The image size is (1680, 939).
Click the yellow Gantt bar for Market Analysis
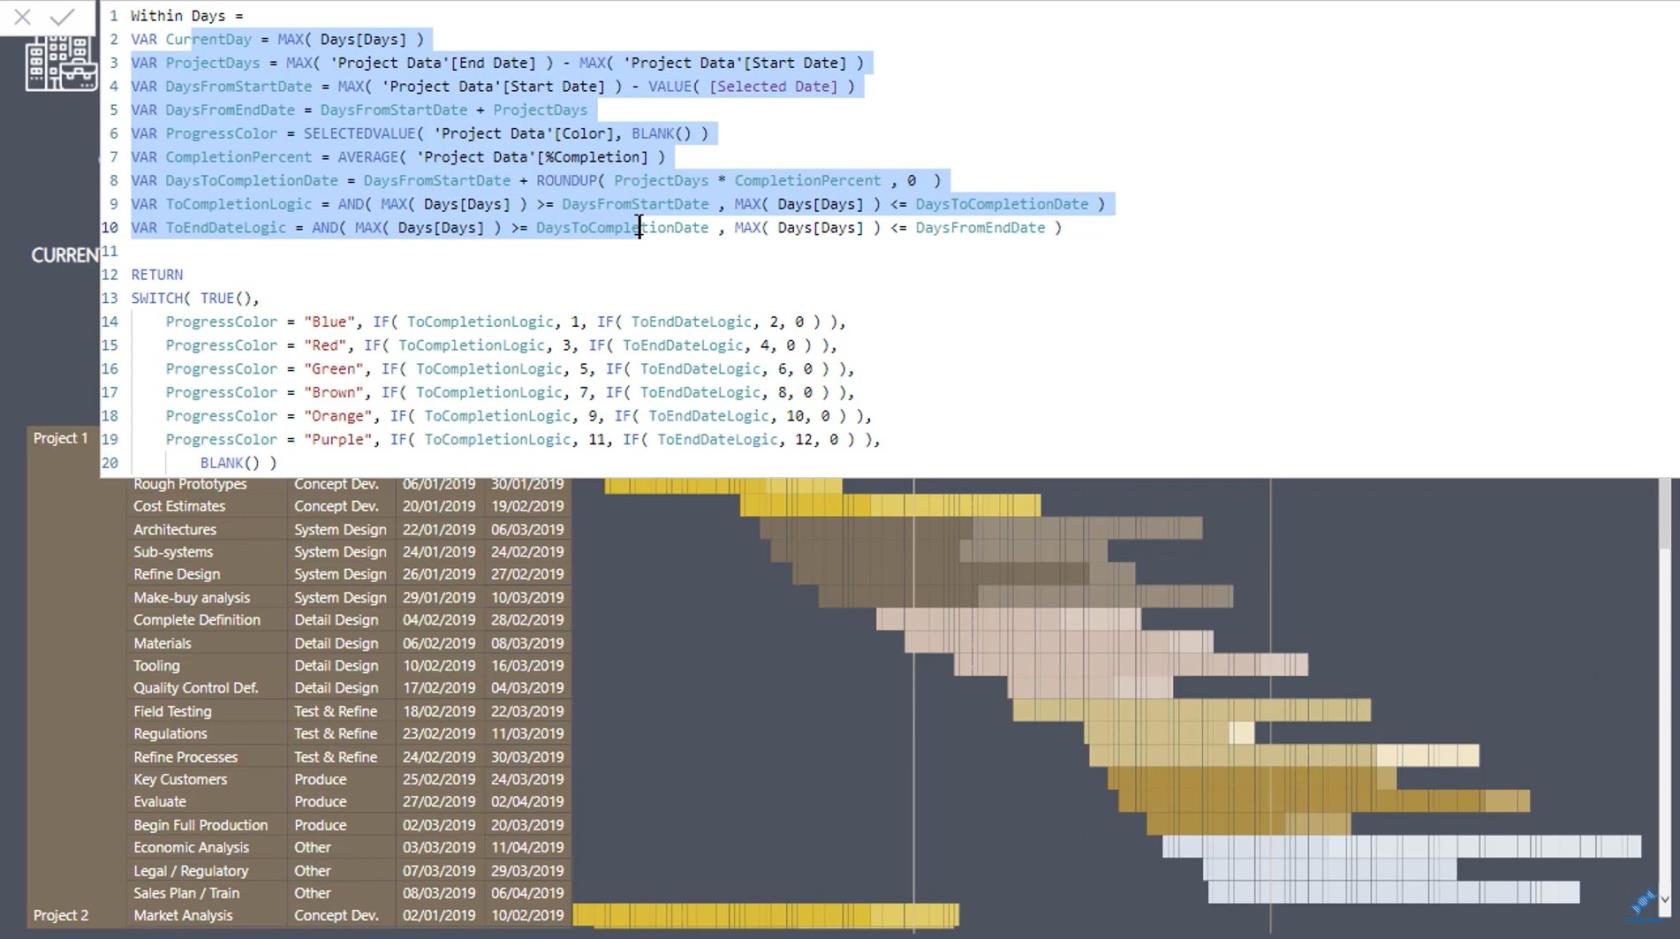[766, 914]
